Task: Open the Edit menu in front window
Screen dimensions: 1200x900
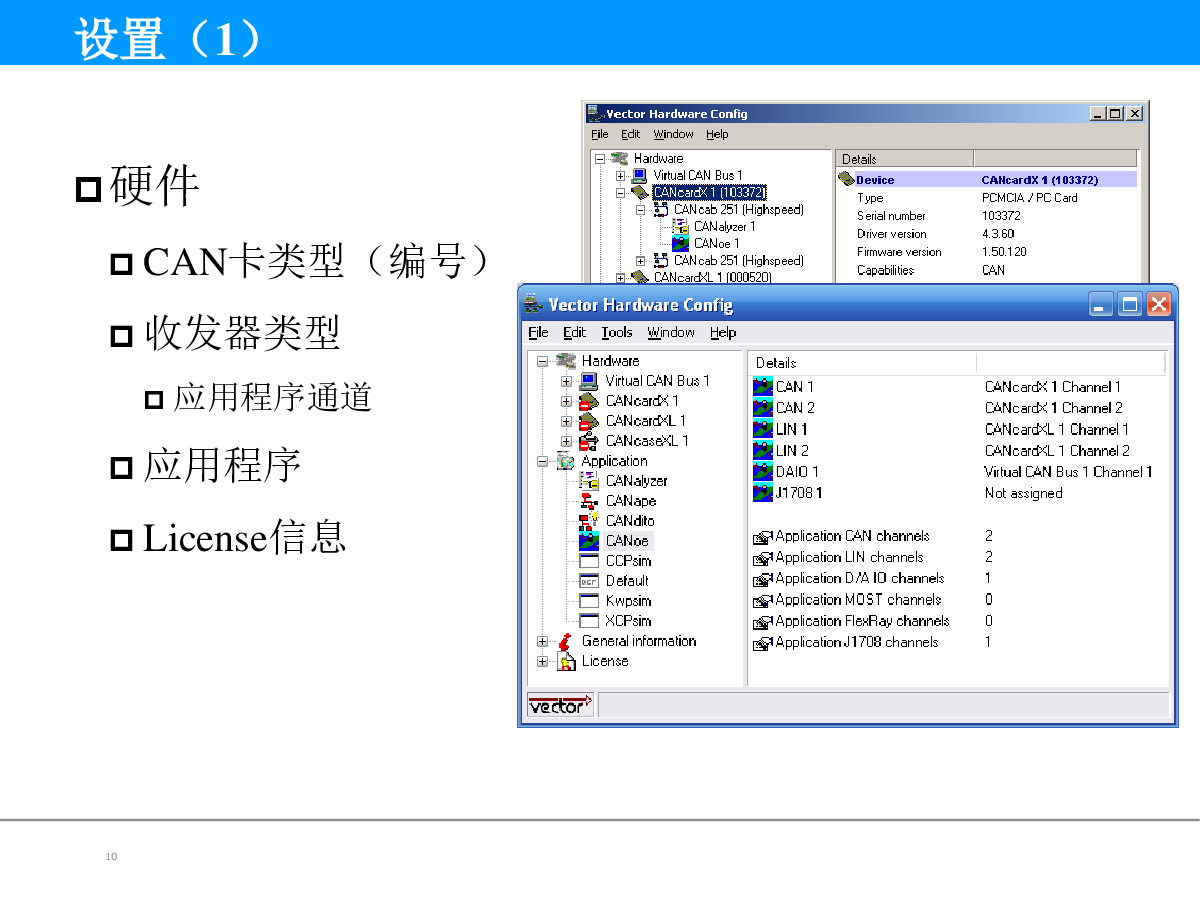Action: [x=574, y=333]
